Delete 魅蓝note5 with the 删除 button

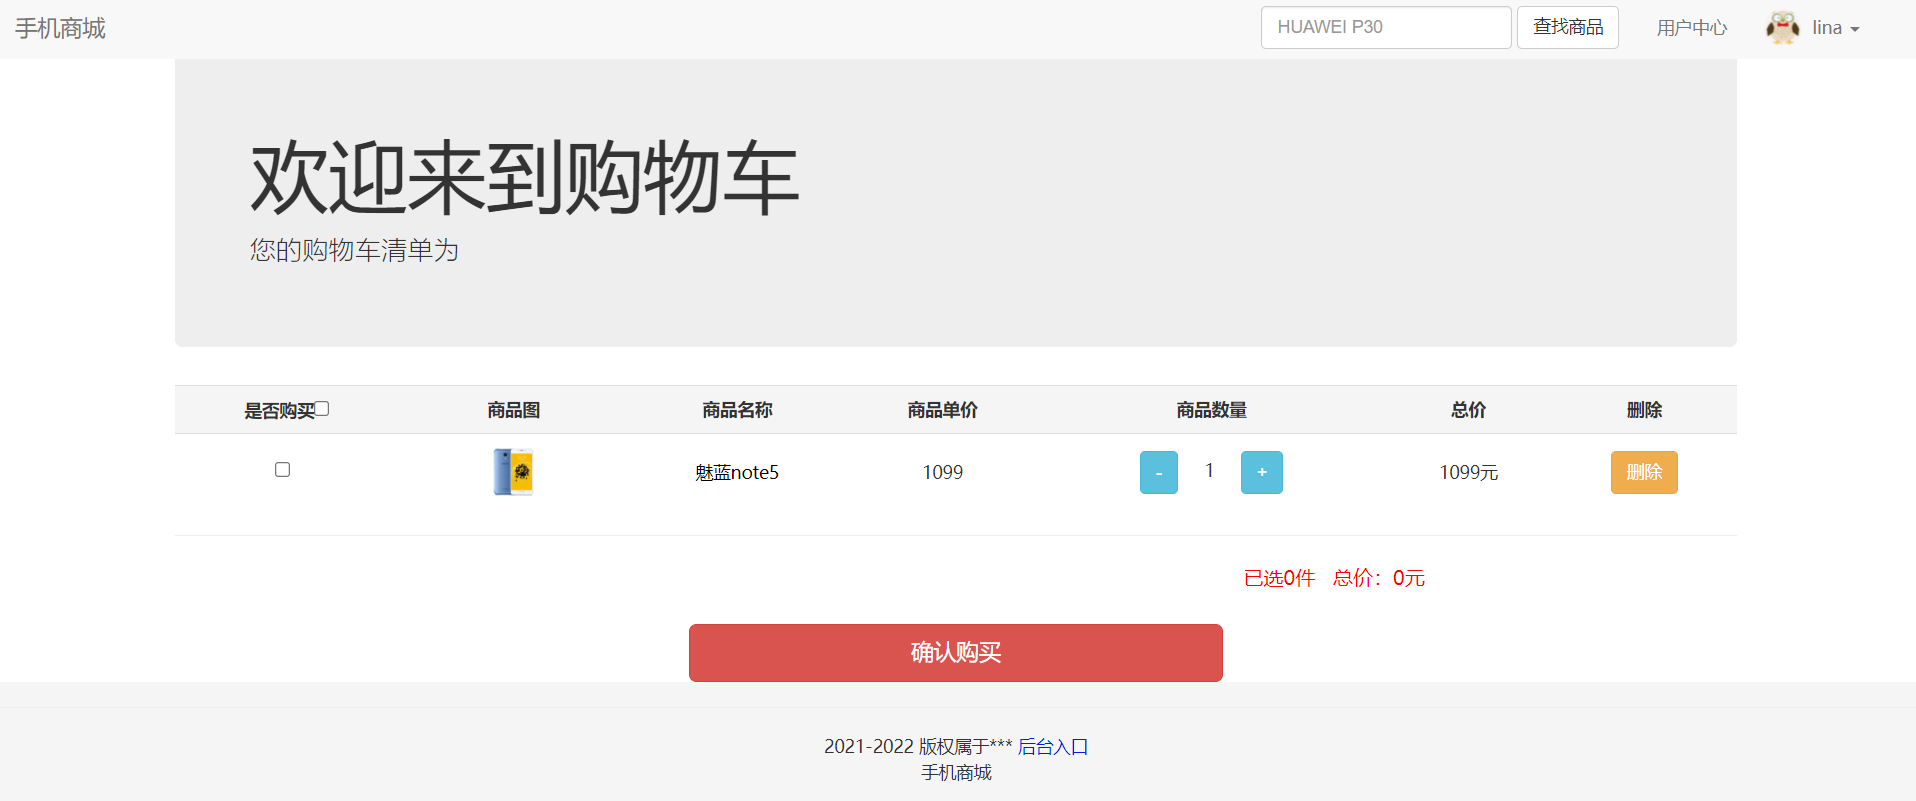(x=1644, y=472)
